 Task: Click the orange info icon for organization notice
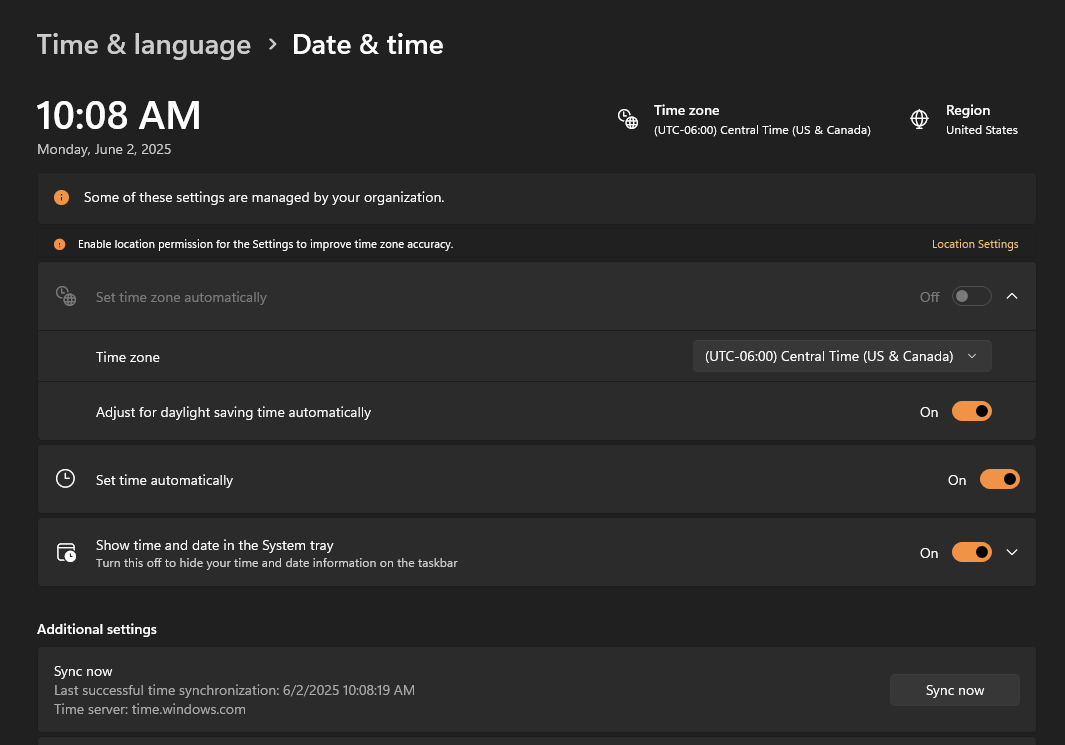pos(61,198)
